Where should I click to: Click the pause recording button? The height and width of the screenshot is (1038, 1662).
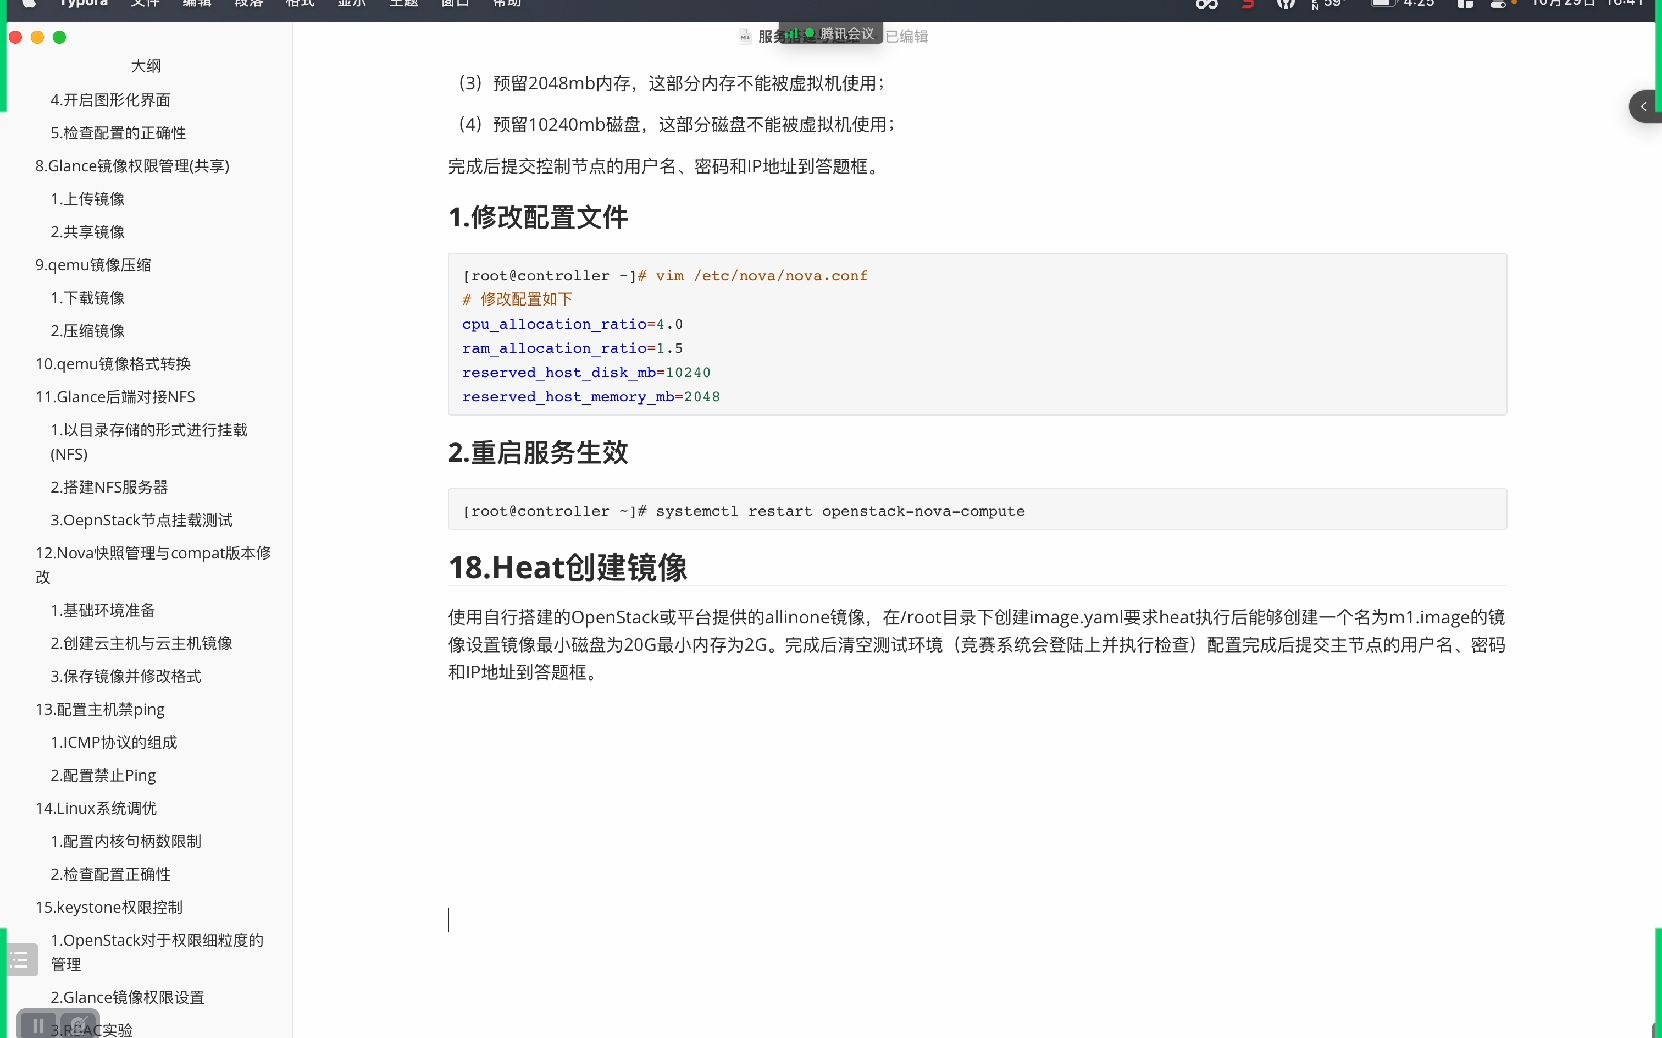point(38,1025)
